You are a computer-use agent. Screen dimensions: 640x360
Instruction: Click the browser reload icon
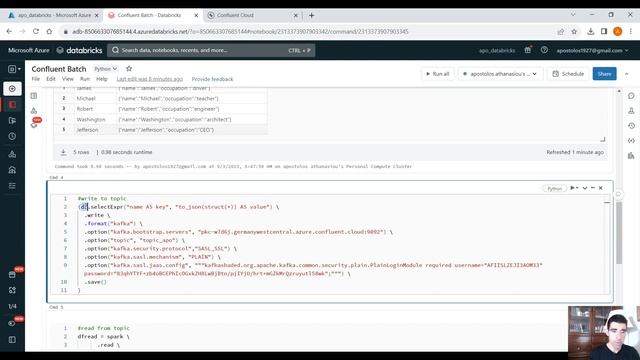pos(36,31)
